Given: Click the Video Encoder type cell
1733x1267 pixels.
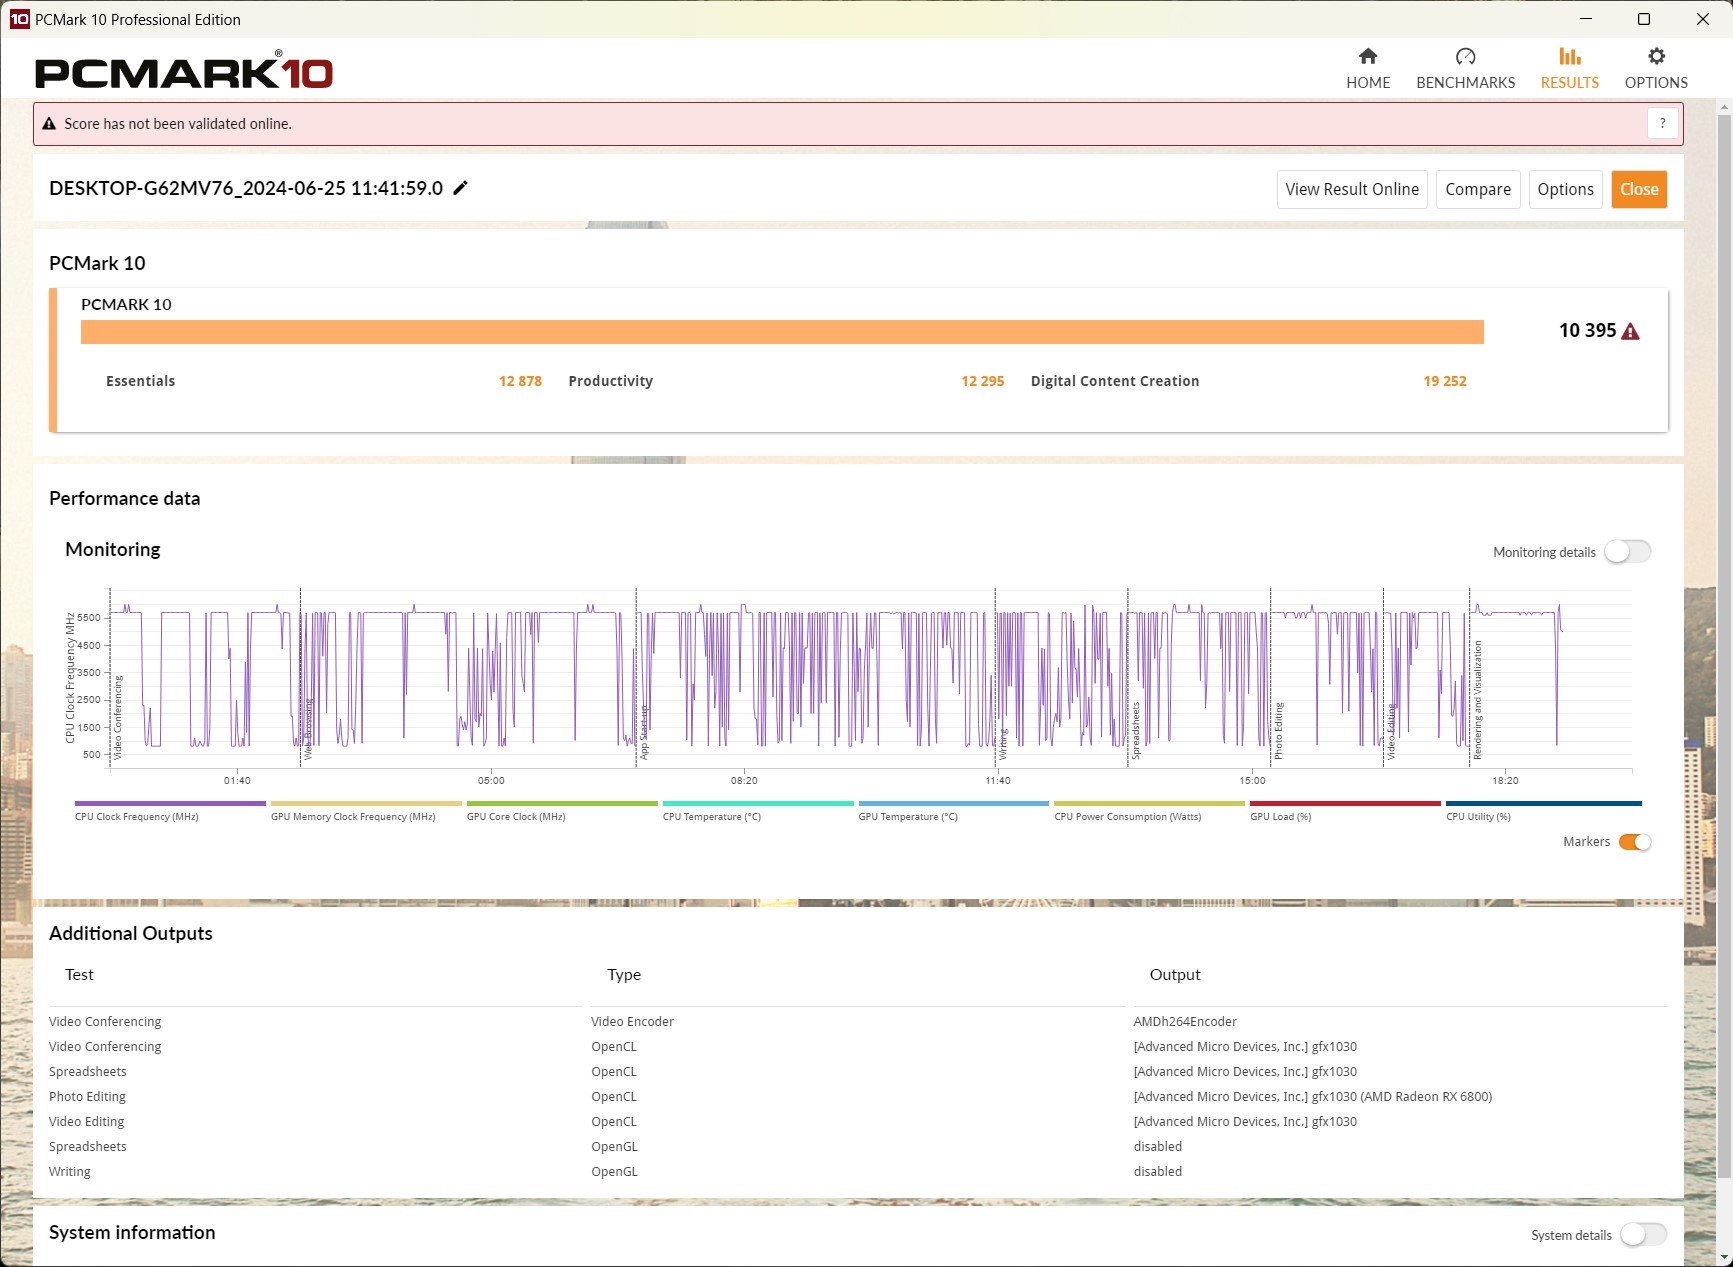Looking at the screenshot, I should 632,1021.
